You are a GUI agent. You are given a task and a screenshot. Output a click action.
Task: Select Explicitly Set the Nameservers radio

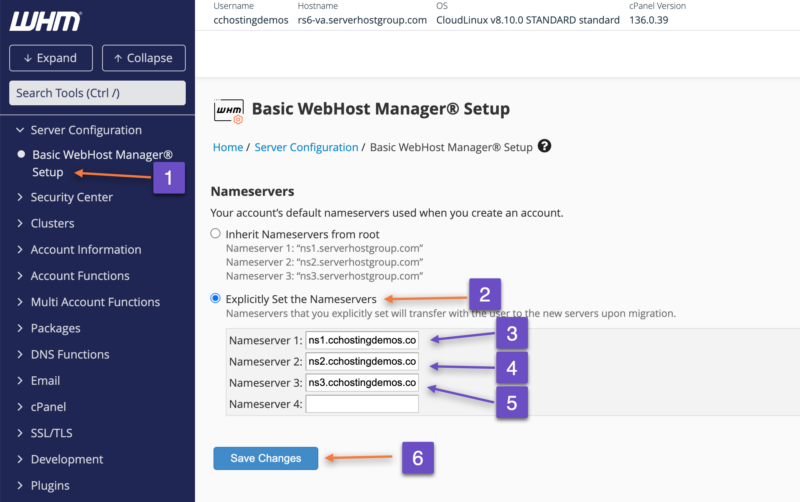215,298
